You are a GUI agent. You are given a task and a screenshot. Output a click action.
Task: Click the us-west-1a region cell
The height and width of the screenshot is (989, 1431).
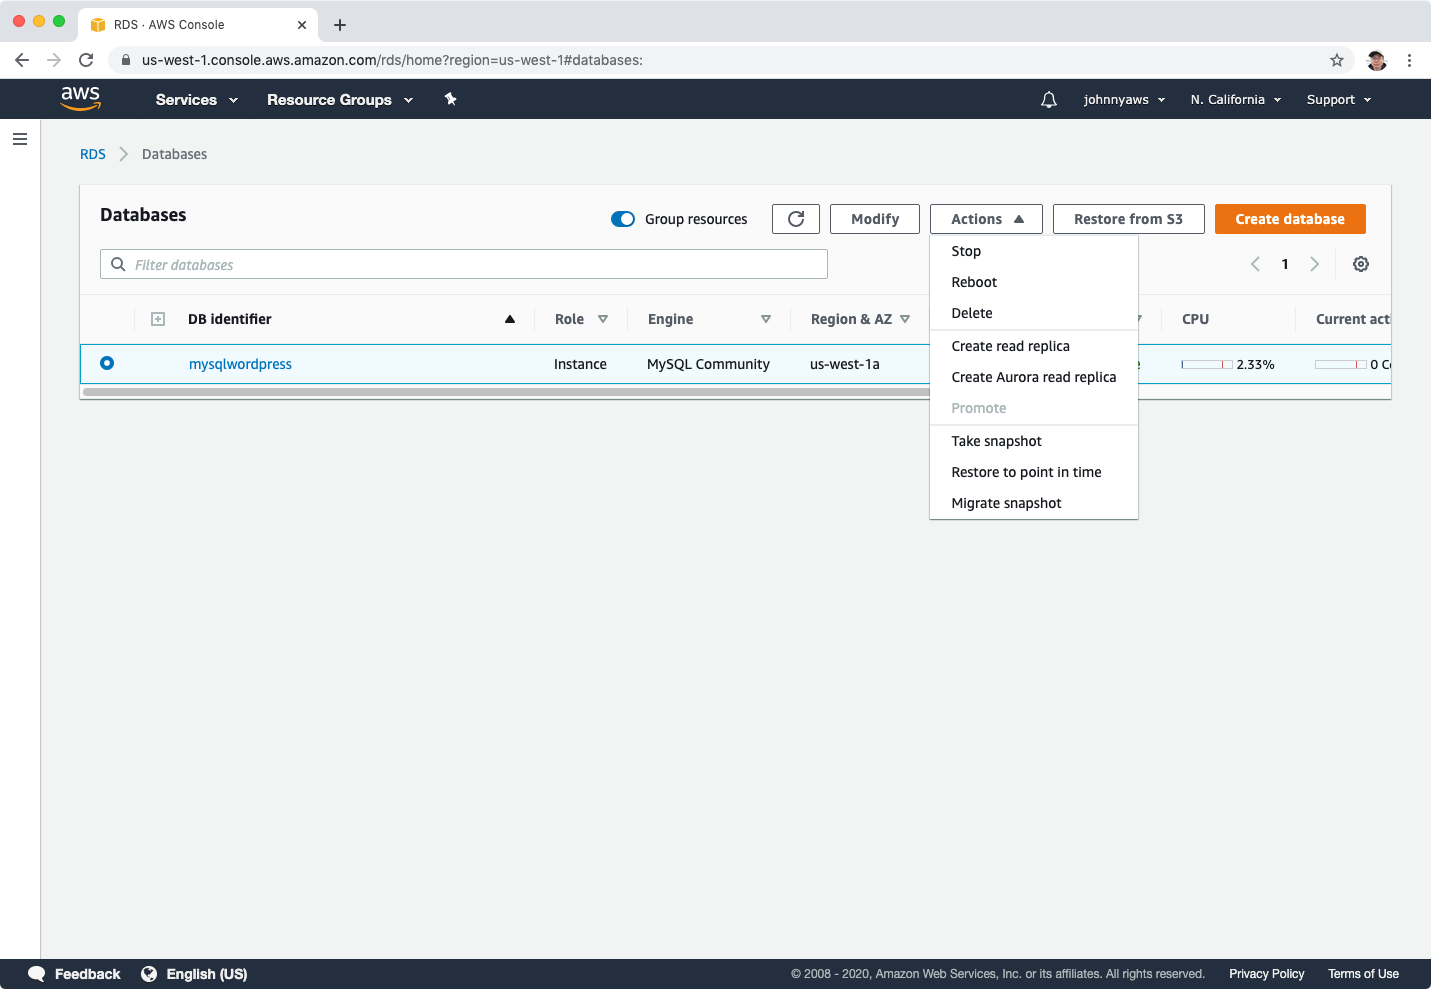tap(845, 364)
